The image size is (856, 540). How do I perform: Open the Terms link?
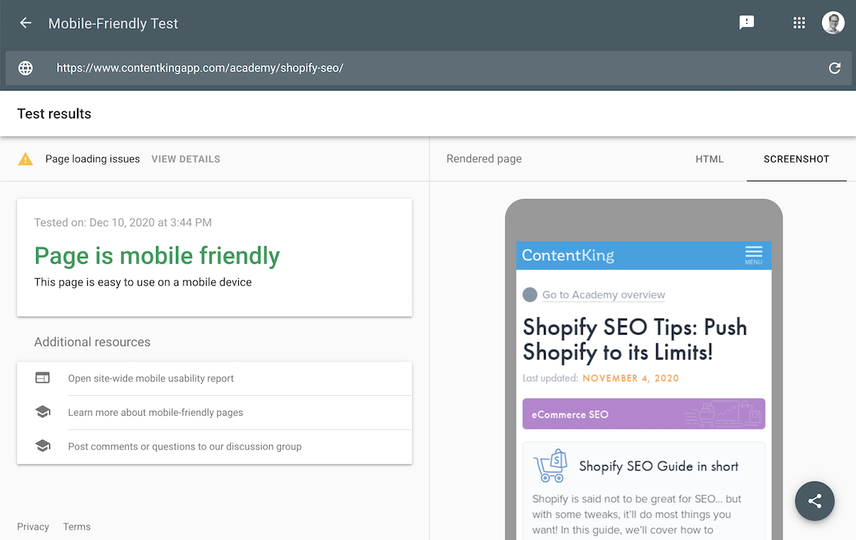76,526
